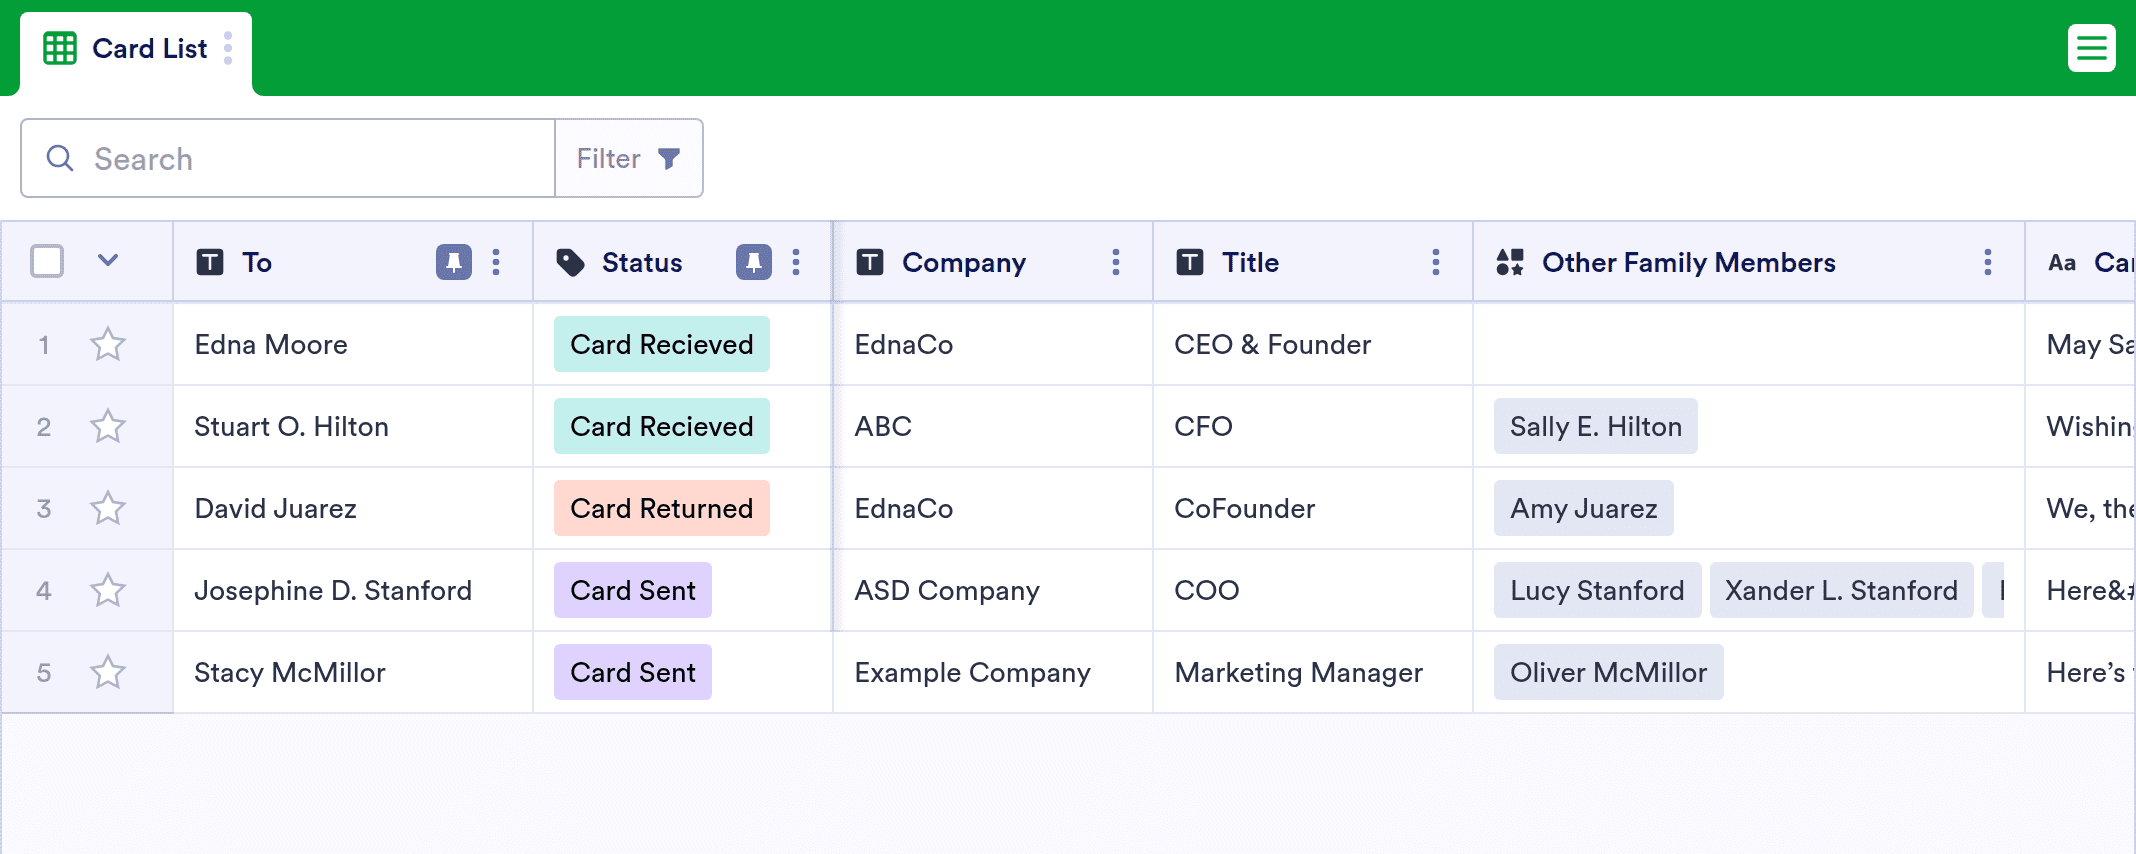The height and width of the screenshot is (854, 2136).
Task: Star the David Juarez row
Action: click(108, 509)
